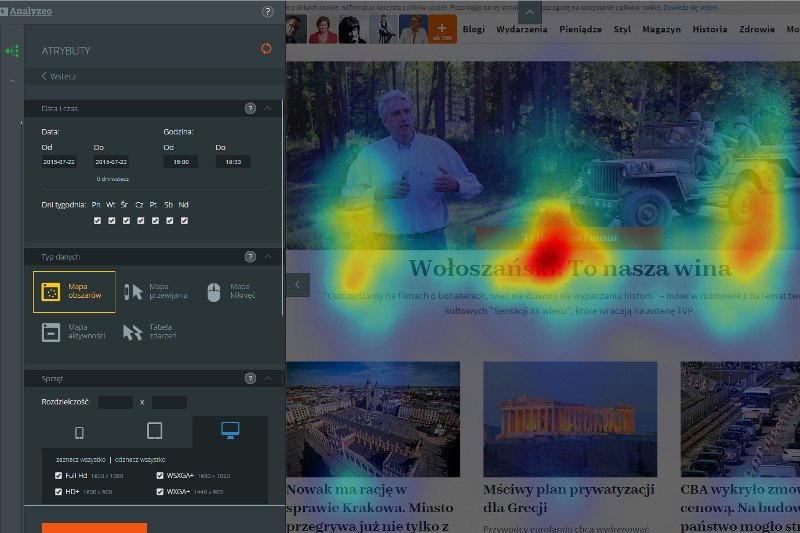
Task: Open the 'Mściwy plan prywatyzacji dla Grecji' article
Action: 568,498
